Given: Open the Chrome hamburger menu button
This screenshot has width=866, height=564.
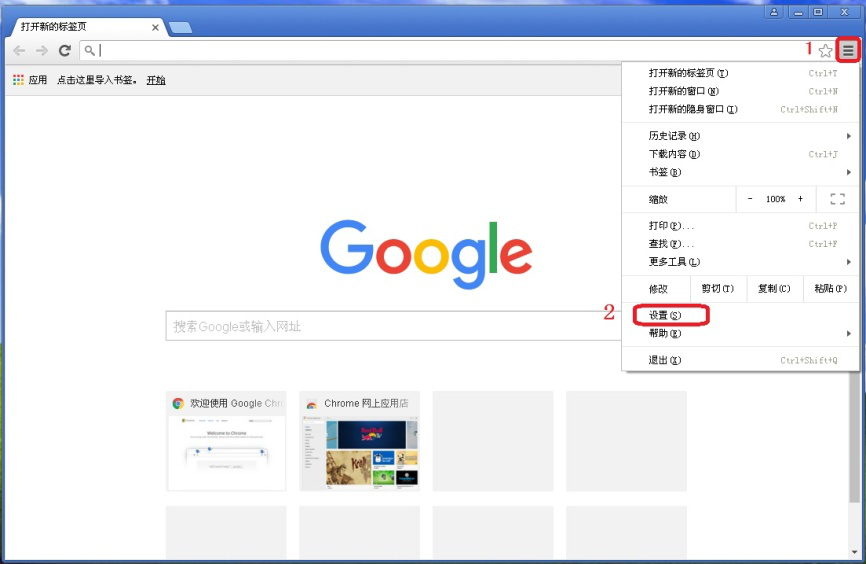Looking at the screenshot, I should 848,51.
